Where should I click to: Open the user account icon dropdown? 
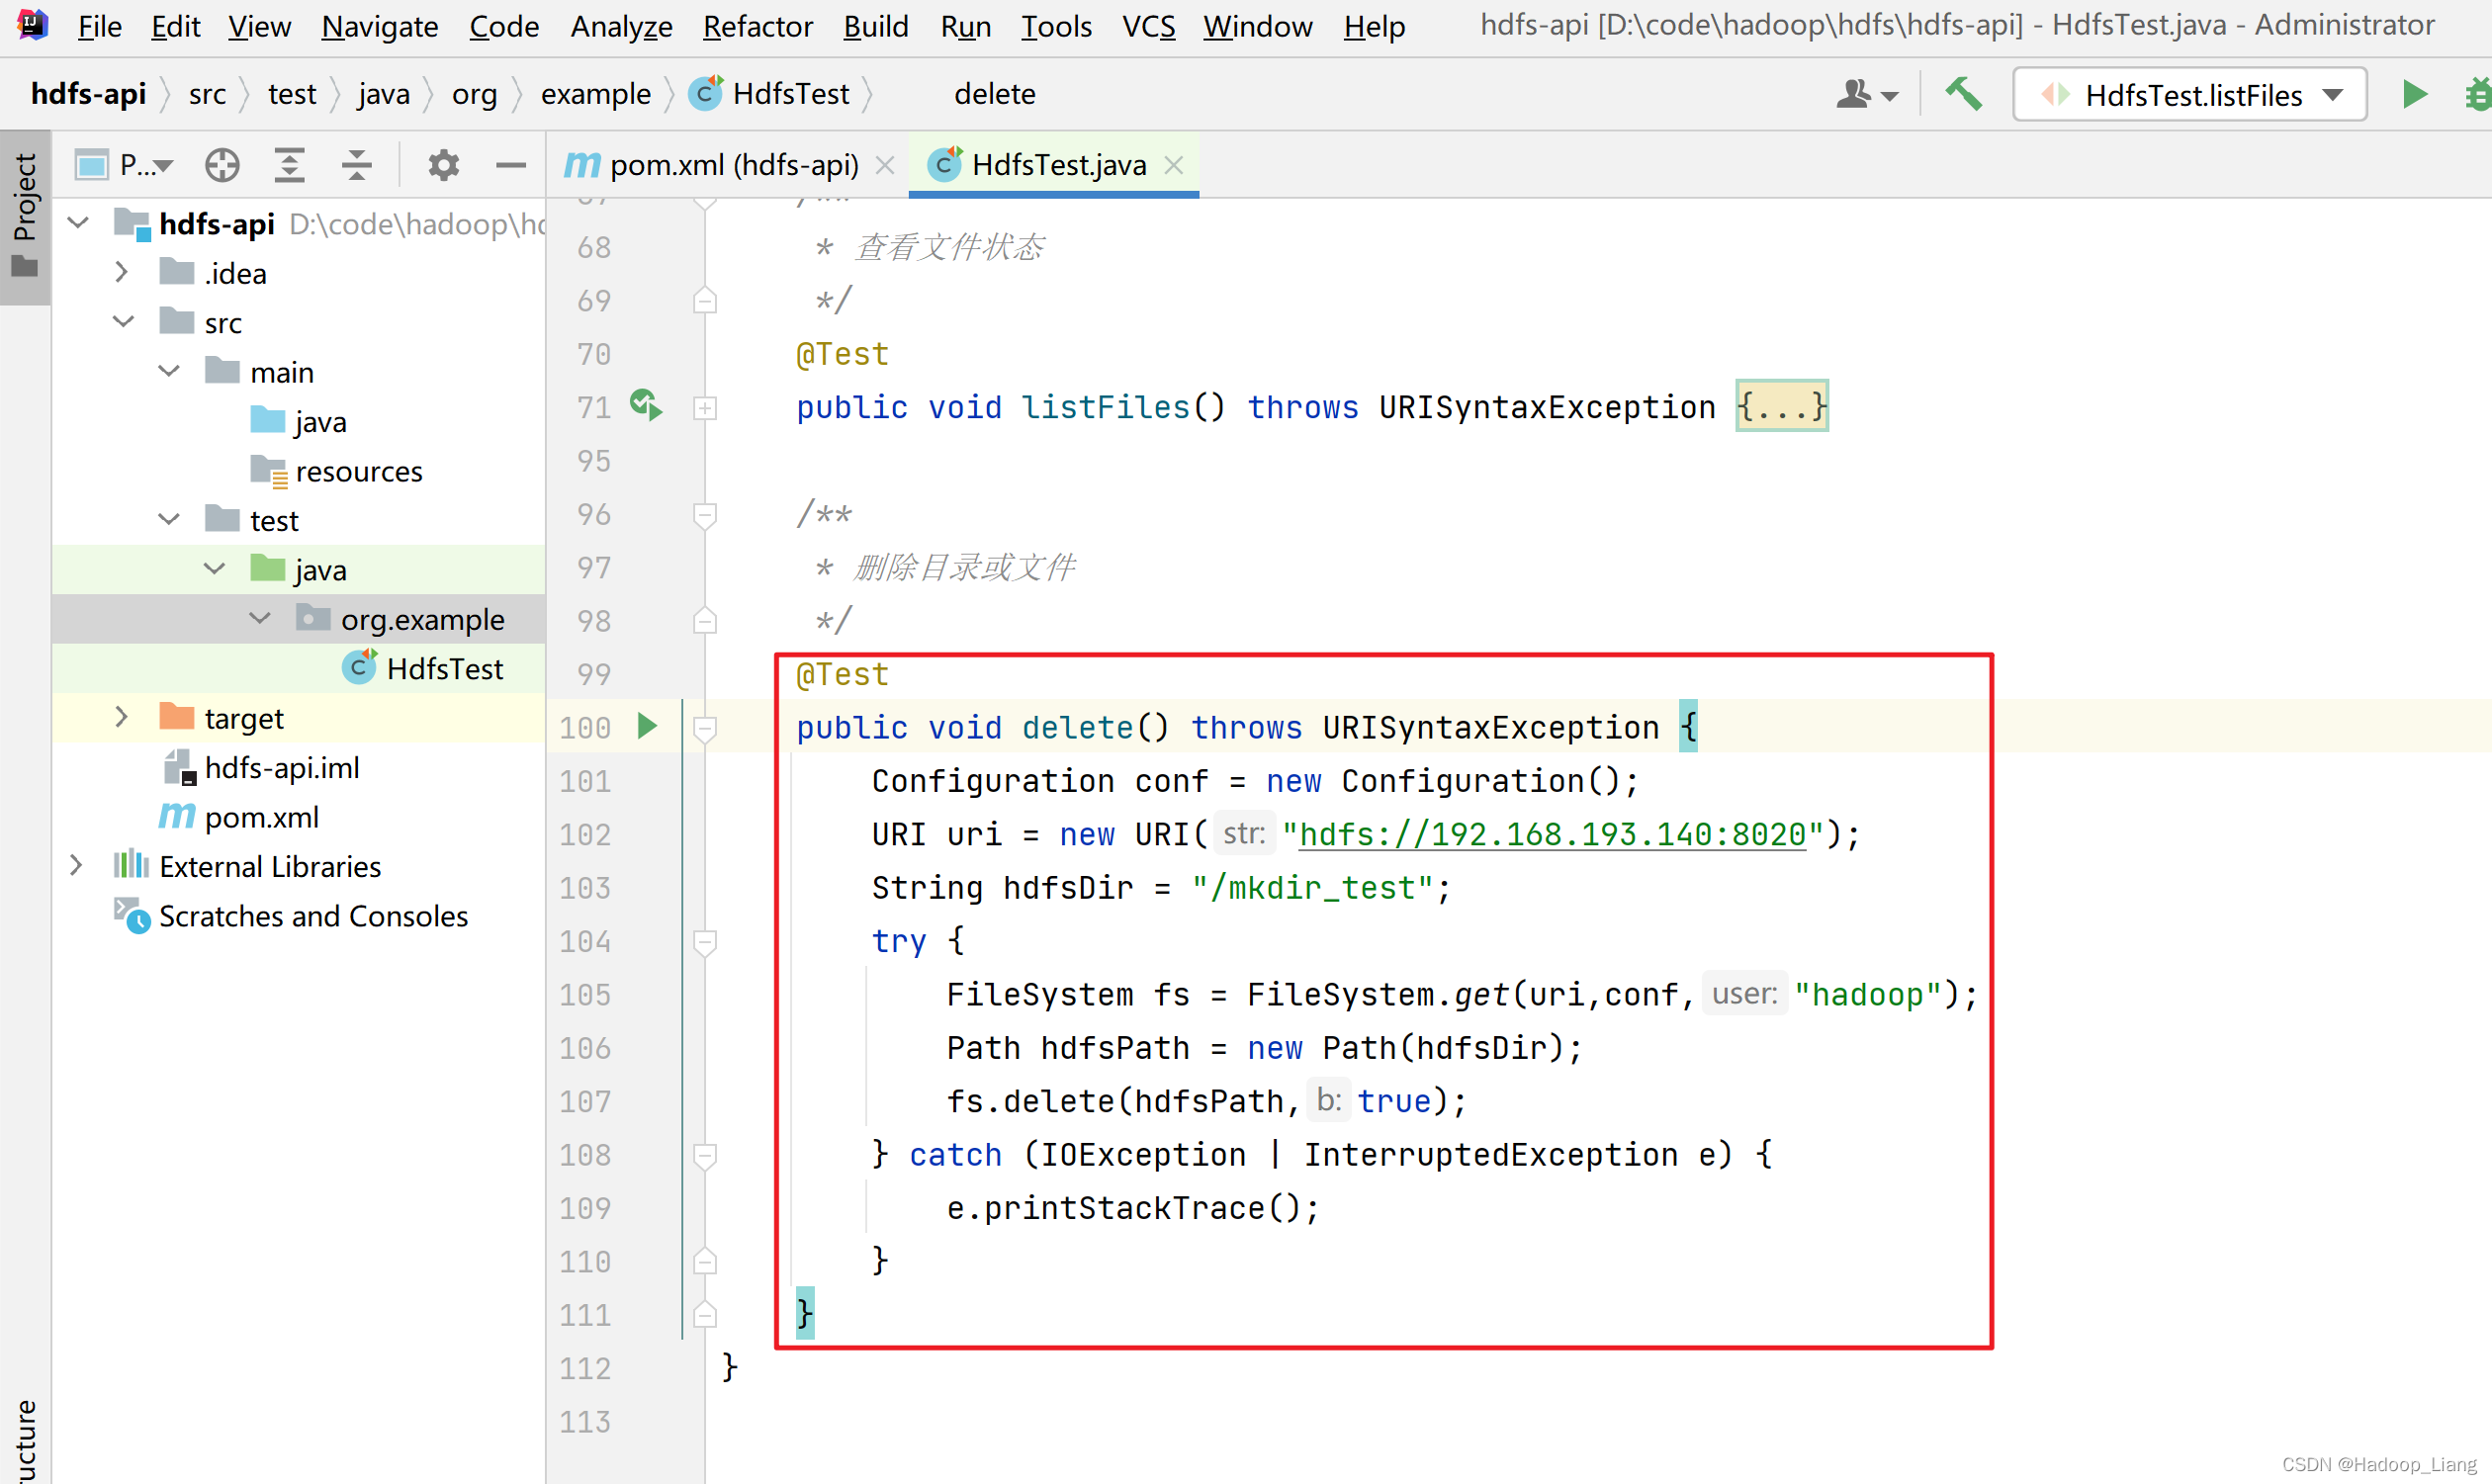click(1866, 95)
